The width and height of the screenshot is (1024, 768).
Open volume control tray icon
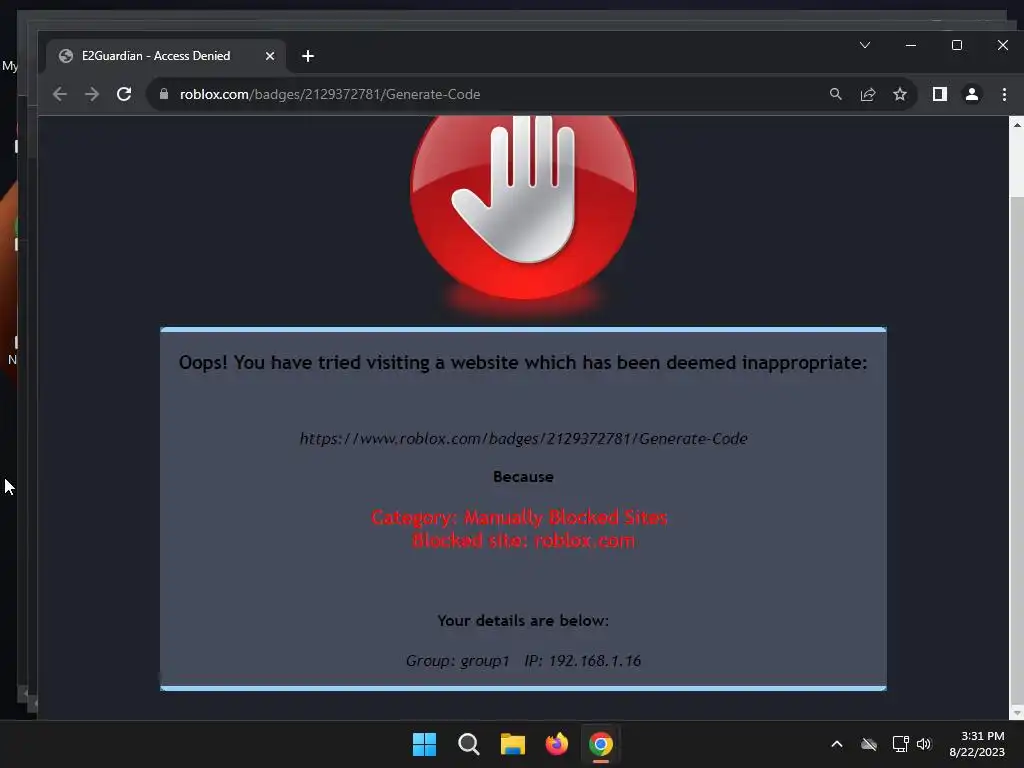[x=924, y=744]
